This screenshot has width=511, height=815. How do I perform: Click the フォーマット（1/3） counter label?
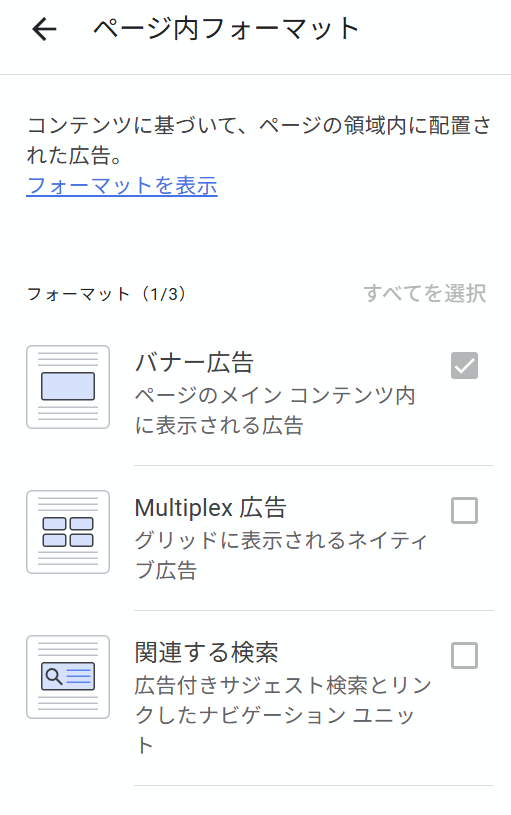pyautogui.click(x=106, y=294)
